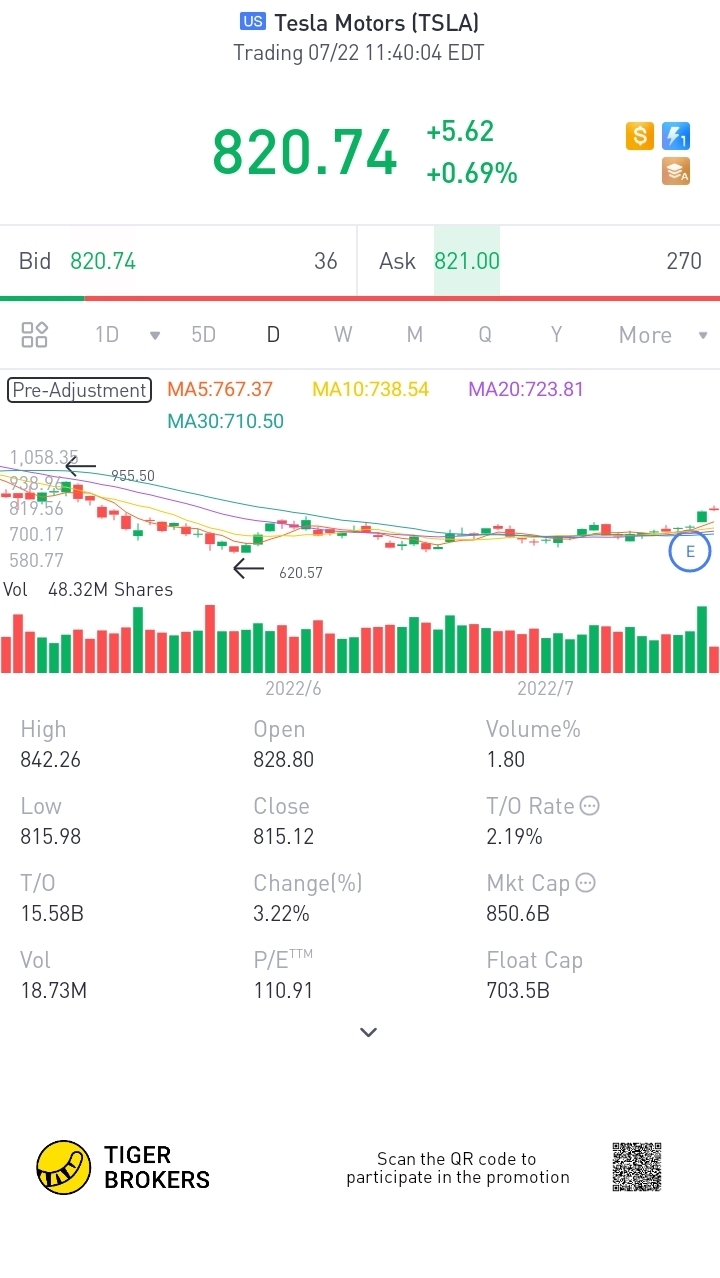Image resolution: width=720 pixels, height=1278 pixels.
Task: Tap the MA5:767.37 indicator label
Action: click(220, 389)
